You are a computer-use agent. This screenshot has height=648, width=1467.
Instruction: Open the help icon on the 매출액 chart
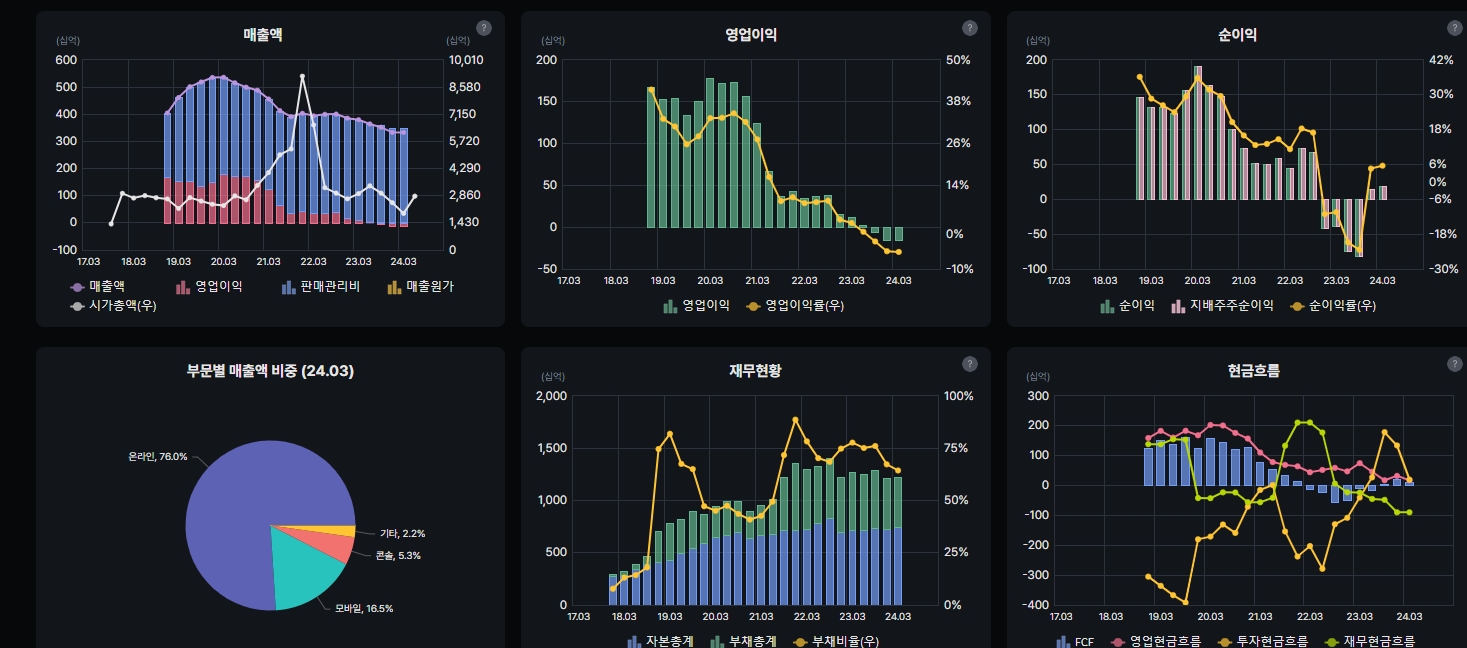pos(484,27)
